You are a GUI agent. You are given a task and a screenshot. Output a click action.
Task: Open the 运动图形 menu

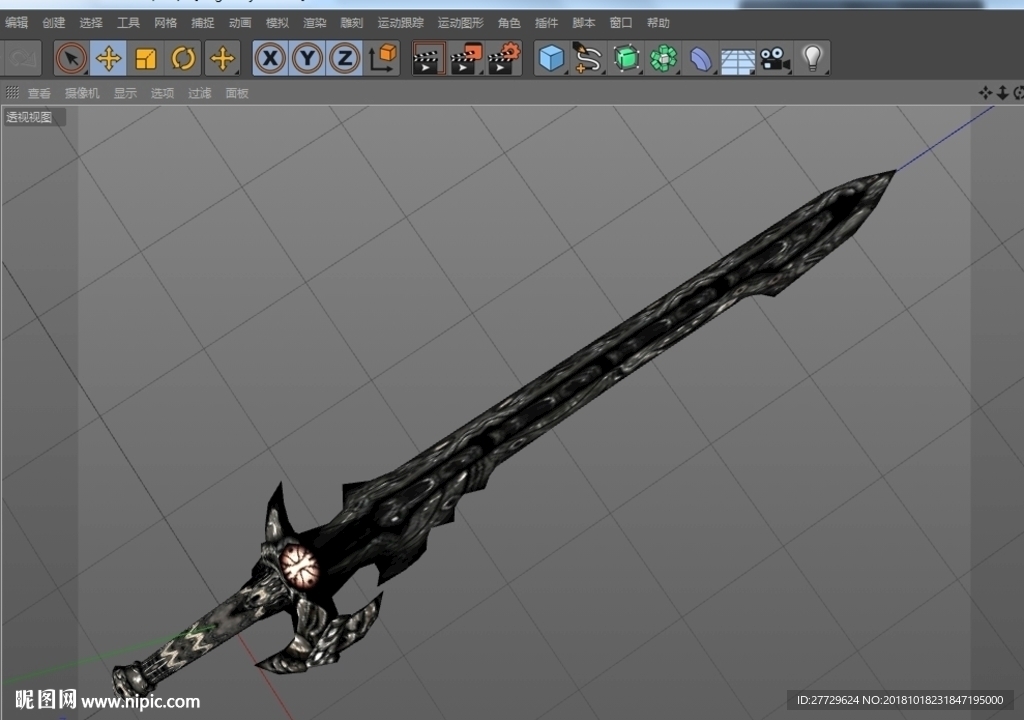(460, 23)
